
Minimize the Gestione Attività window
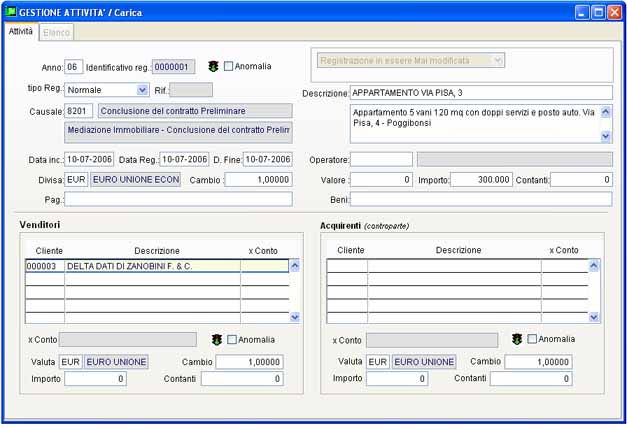coord(582,12)
